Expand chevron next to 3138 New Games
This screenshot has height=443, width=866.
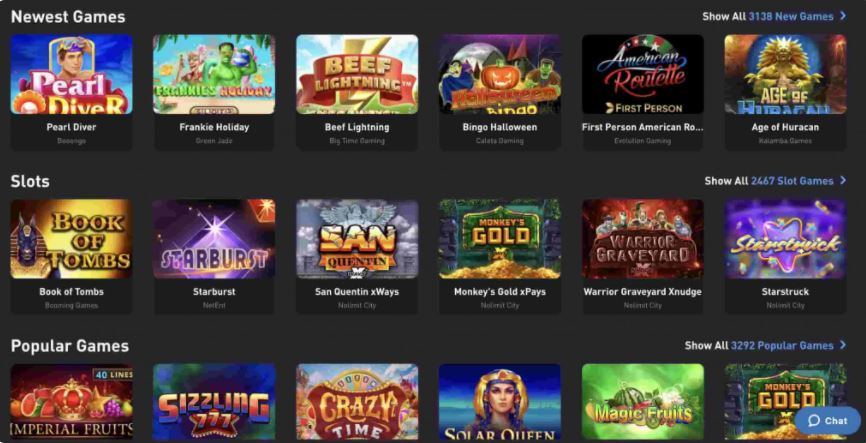click(x=843, y=16)
